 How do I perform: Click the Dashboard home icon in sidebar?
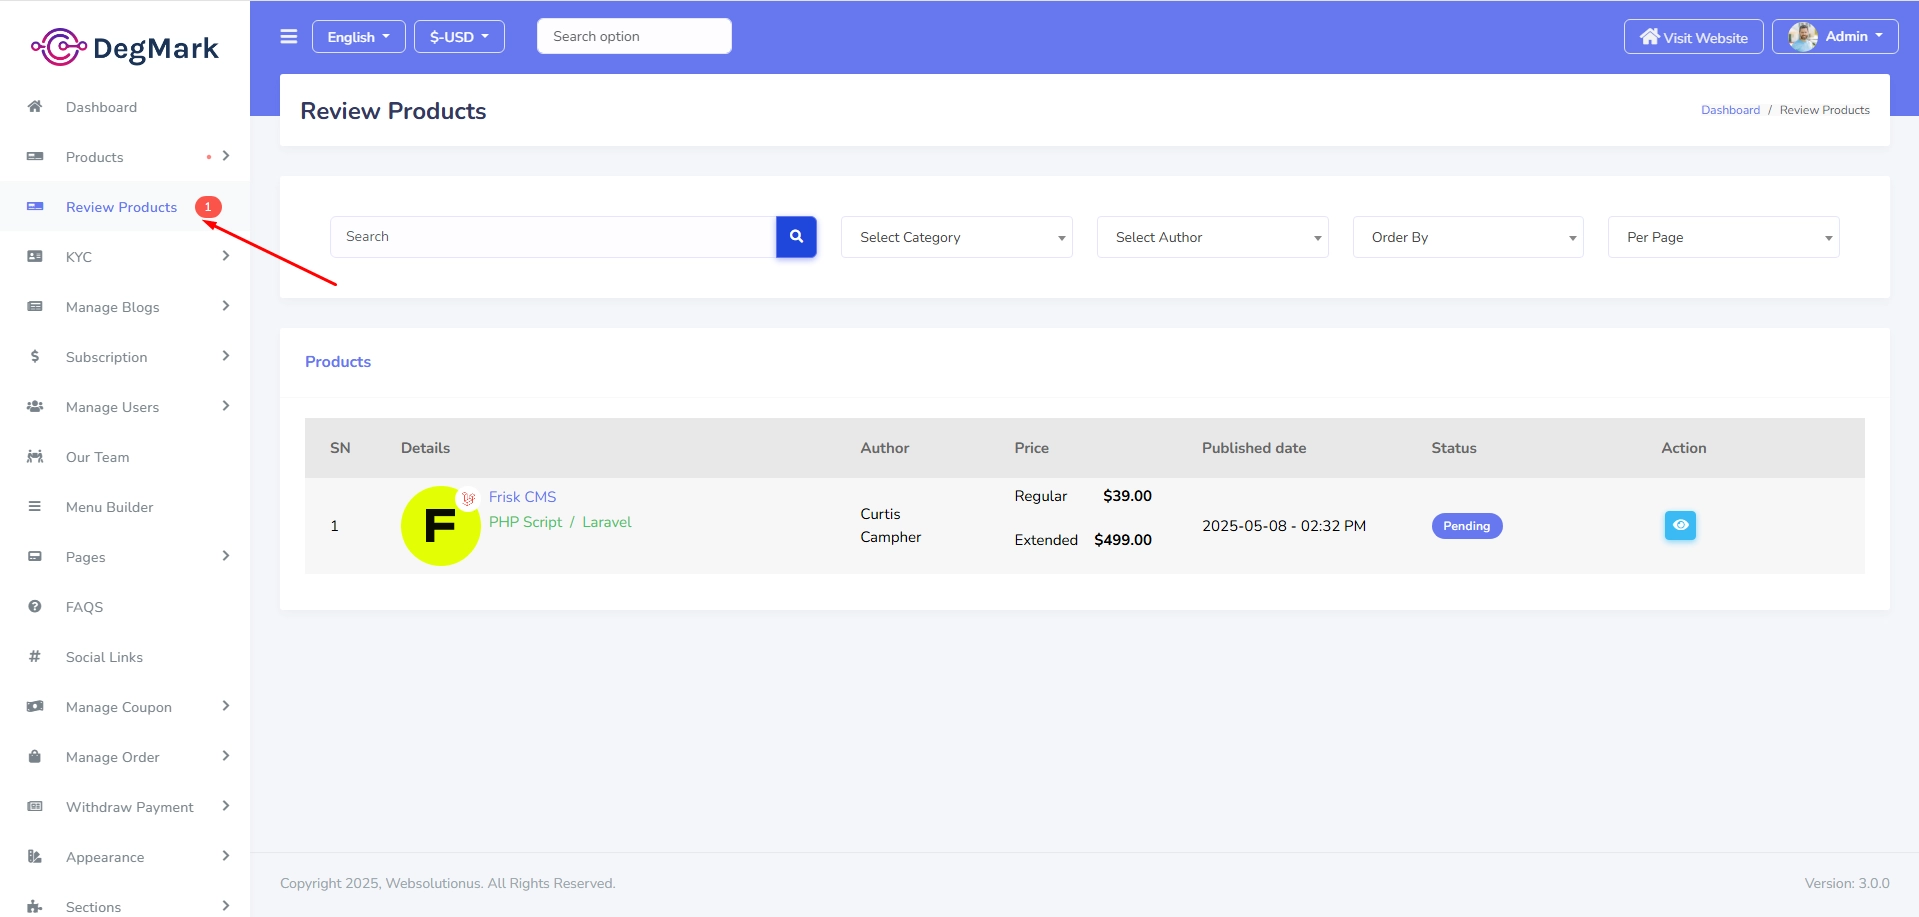[35, 106]
